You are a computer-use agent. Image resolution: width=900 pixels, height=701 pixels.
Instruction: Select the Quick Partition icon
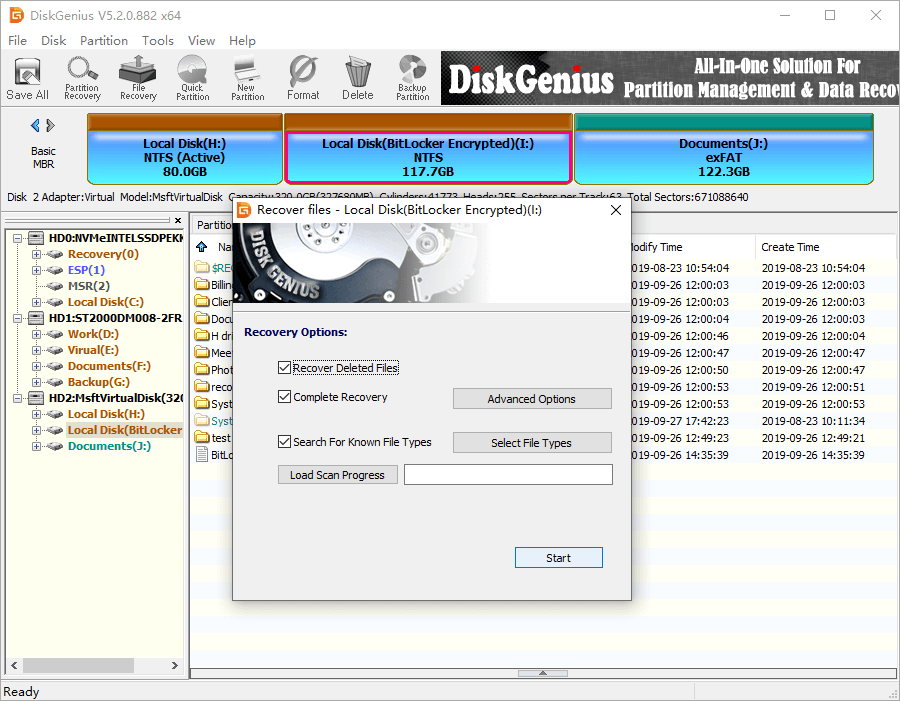(192, 78)
